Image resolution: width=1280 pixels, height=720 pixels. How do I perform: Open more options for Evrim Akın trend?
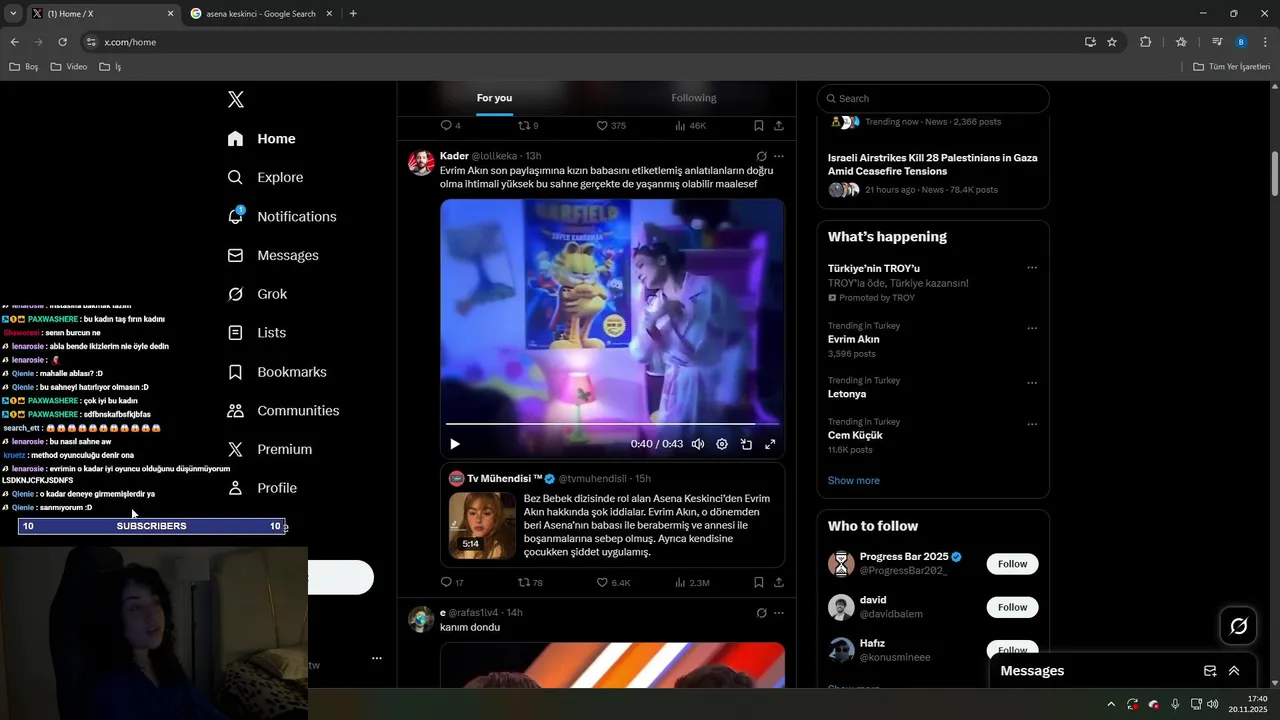coord(1032,328)
